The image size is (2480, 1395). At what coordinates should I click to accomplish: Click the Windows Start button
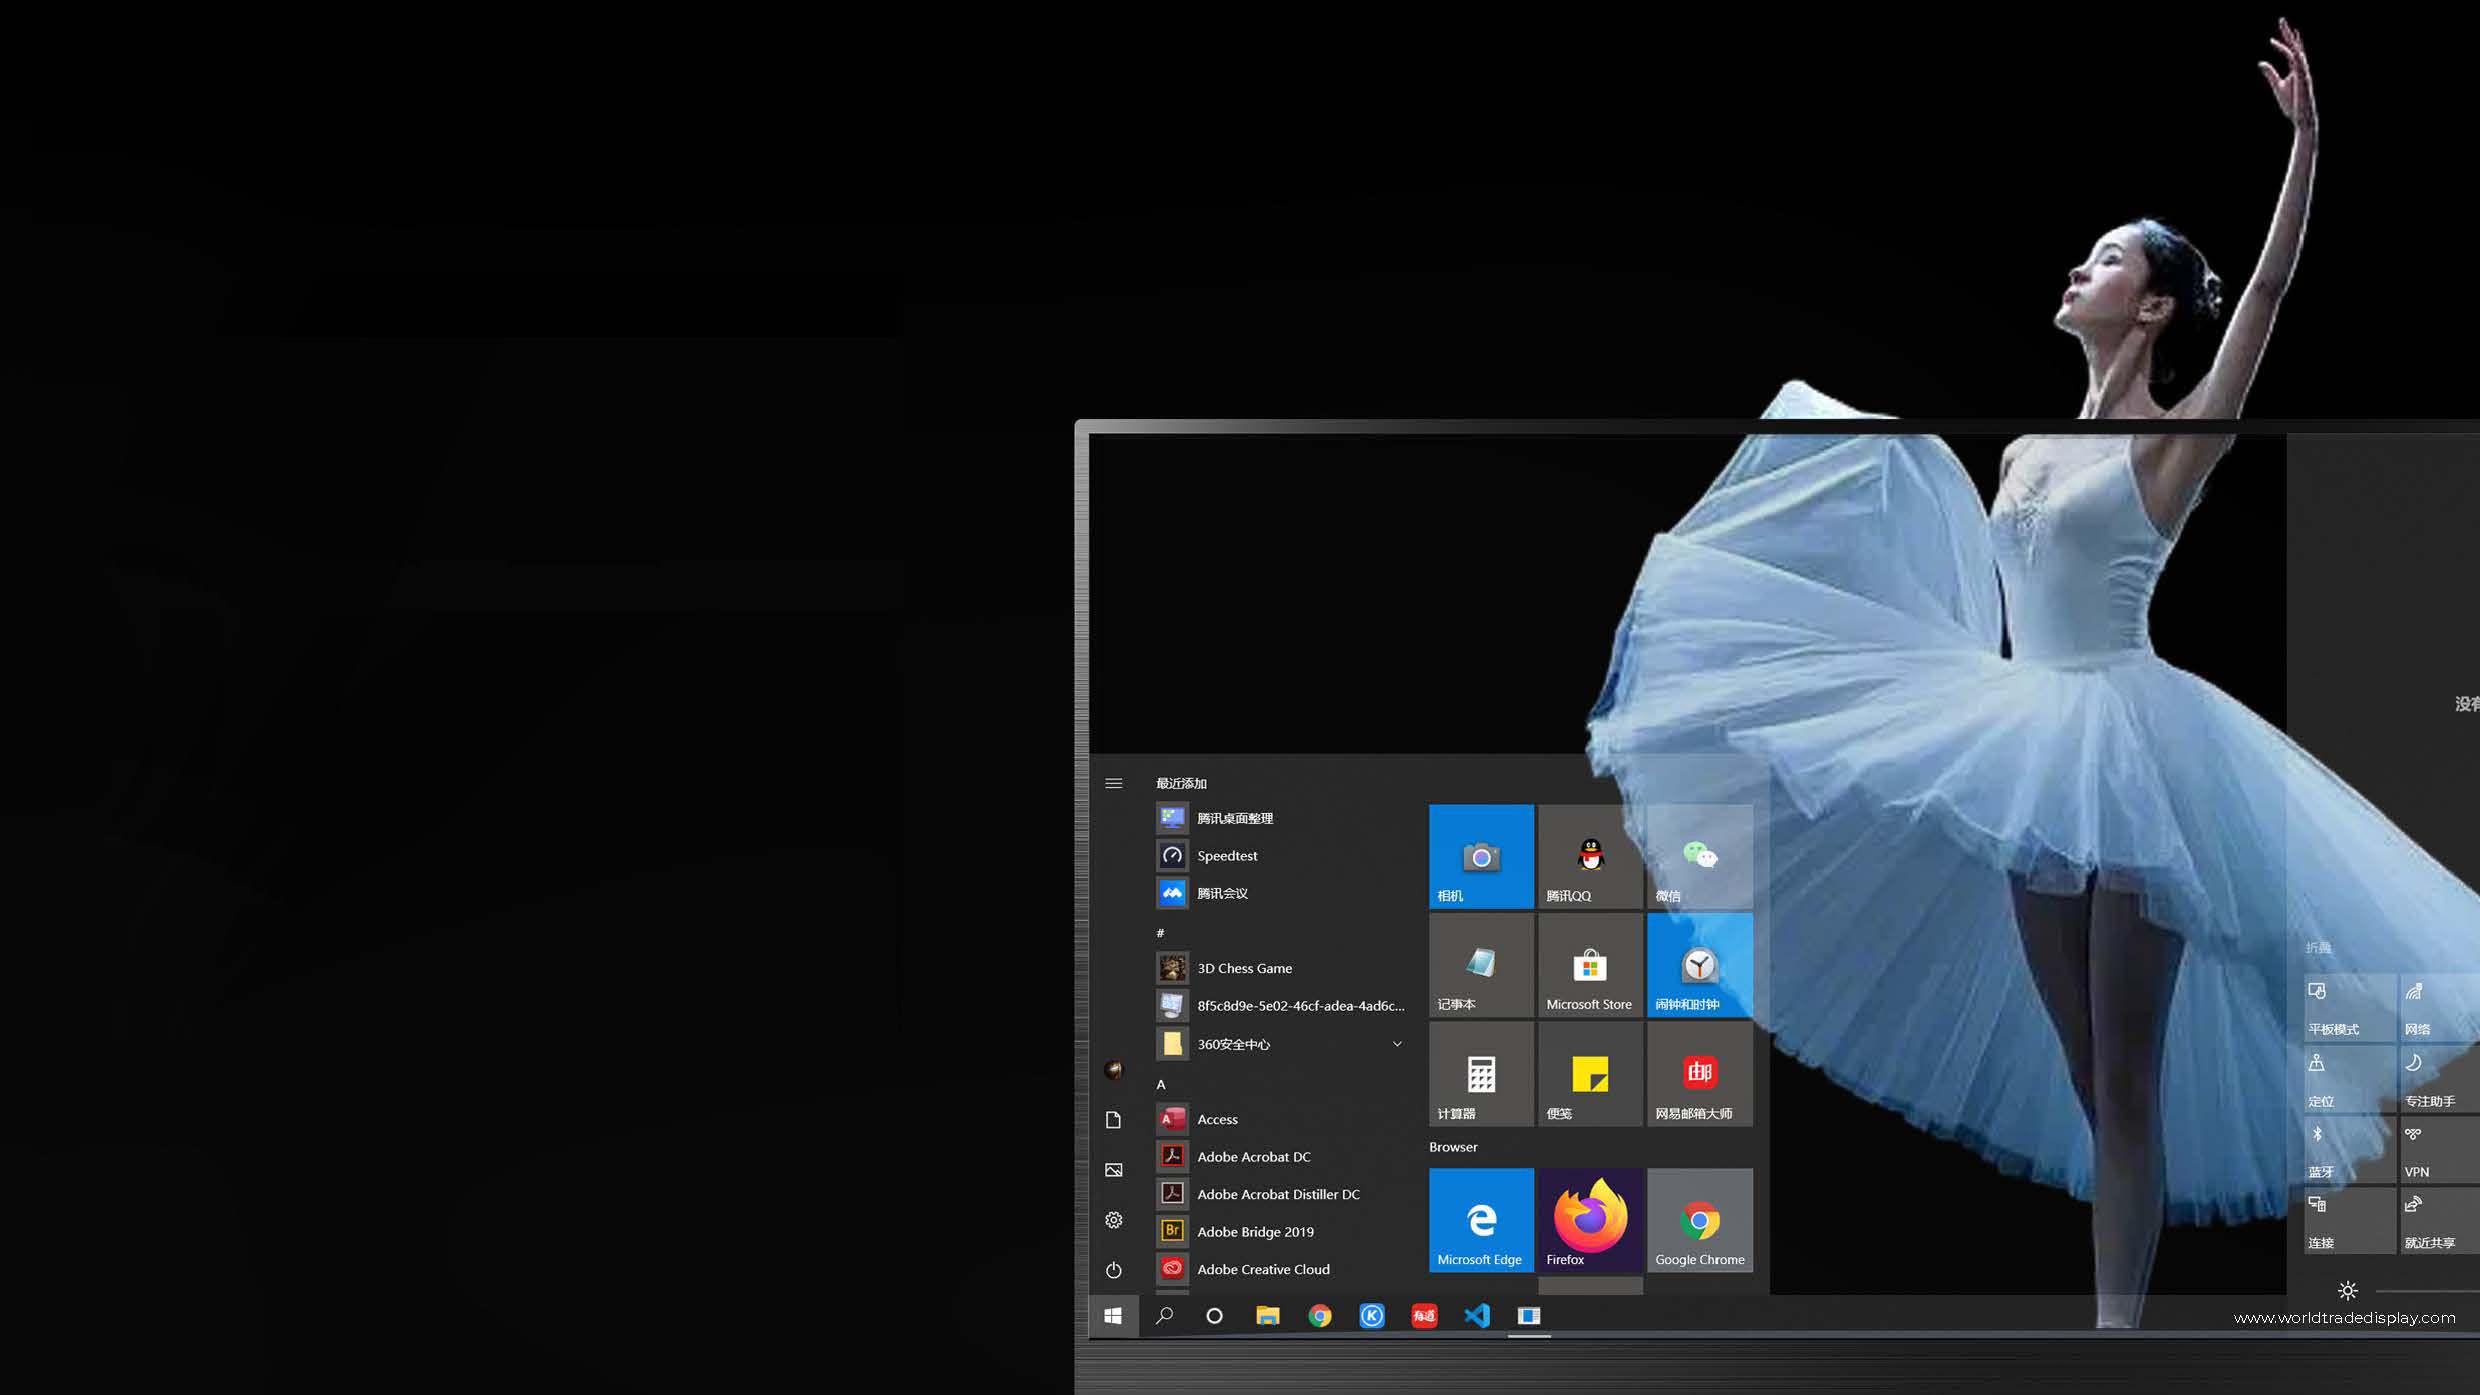click(x=1113, y=1316)
